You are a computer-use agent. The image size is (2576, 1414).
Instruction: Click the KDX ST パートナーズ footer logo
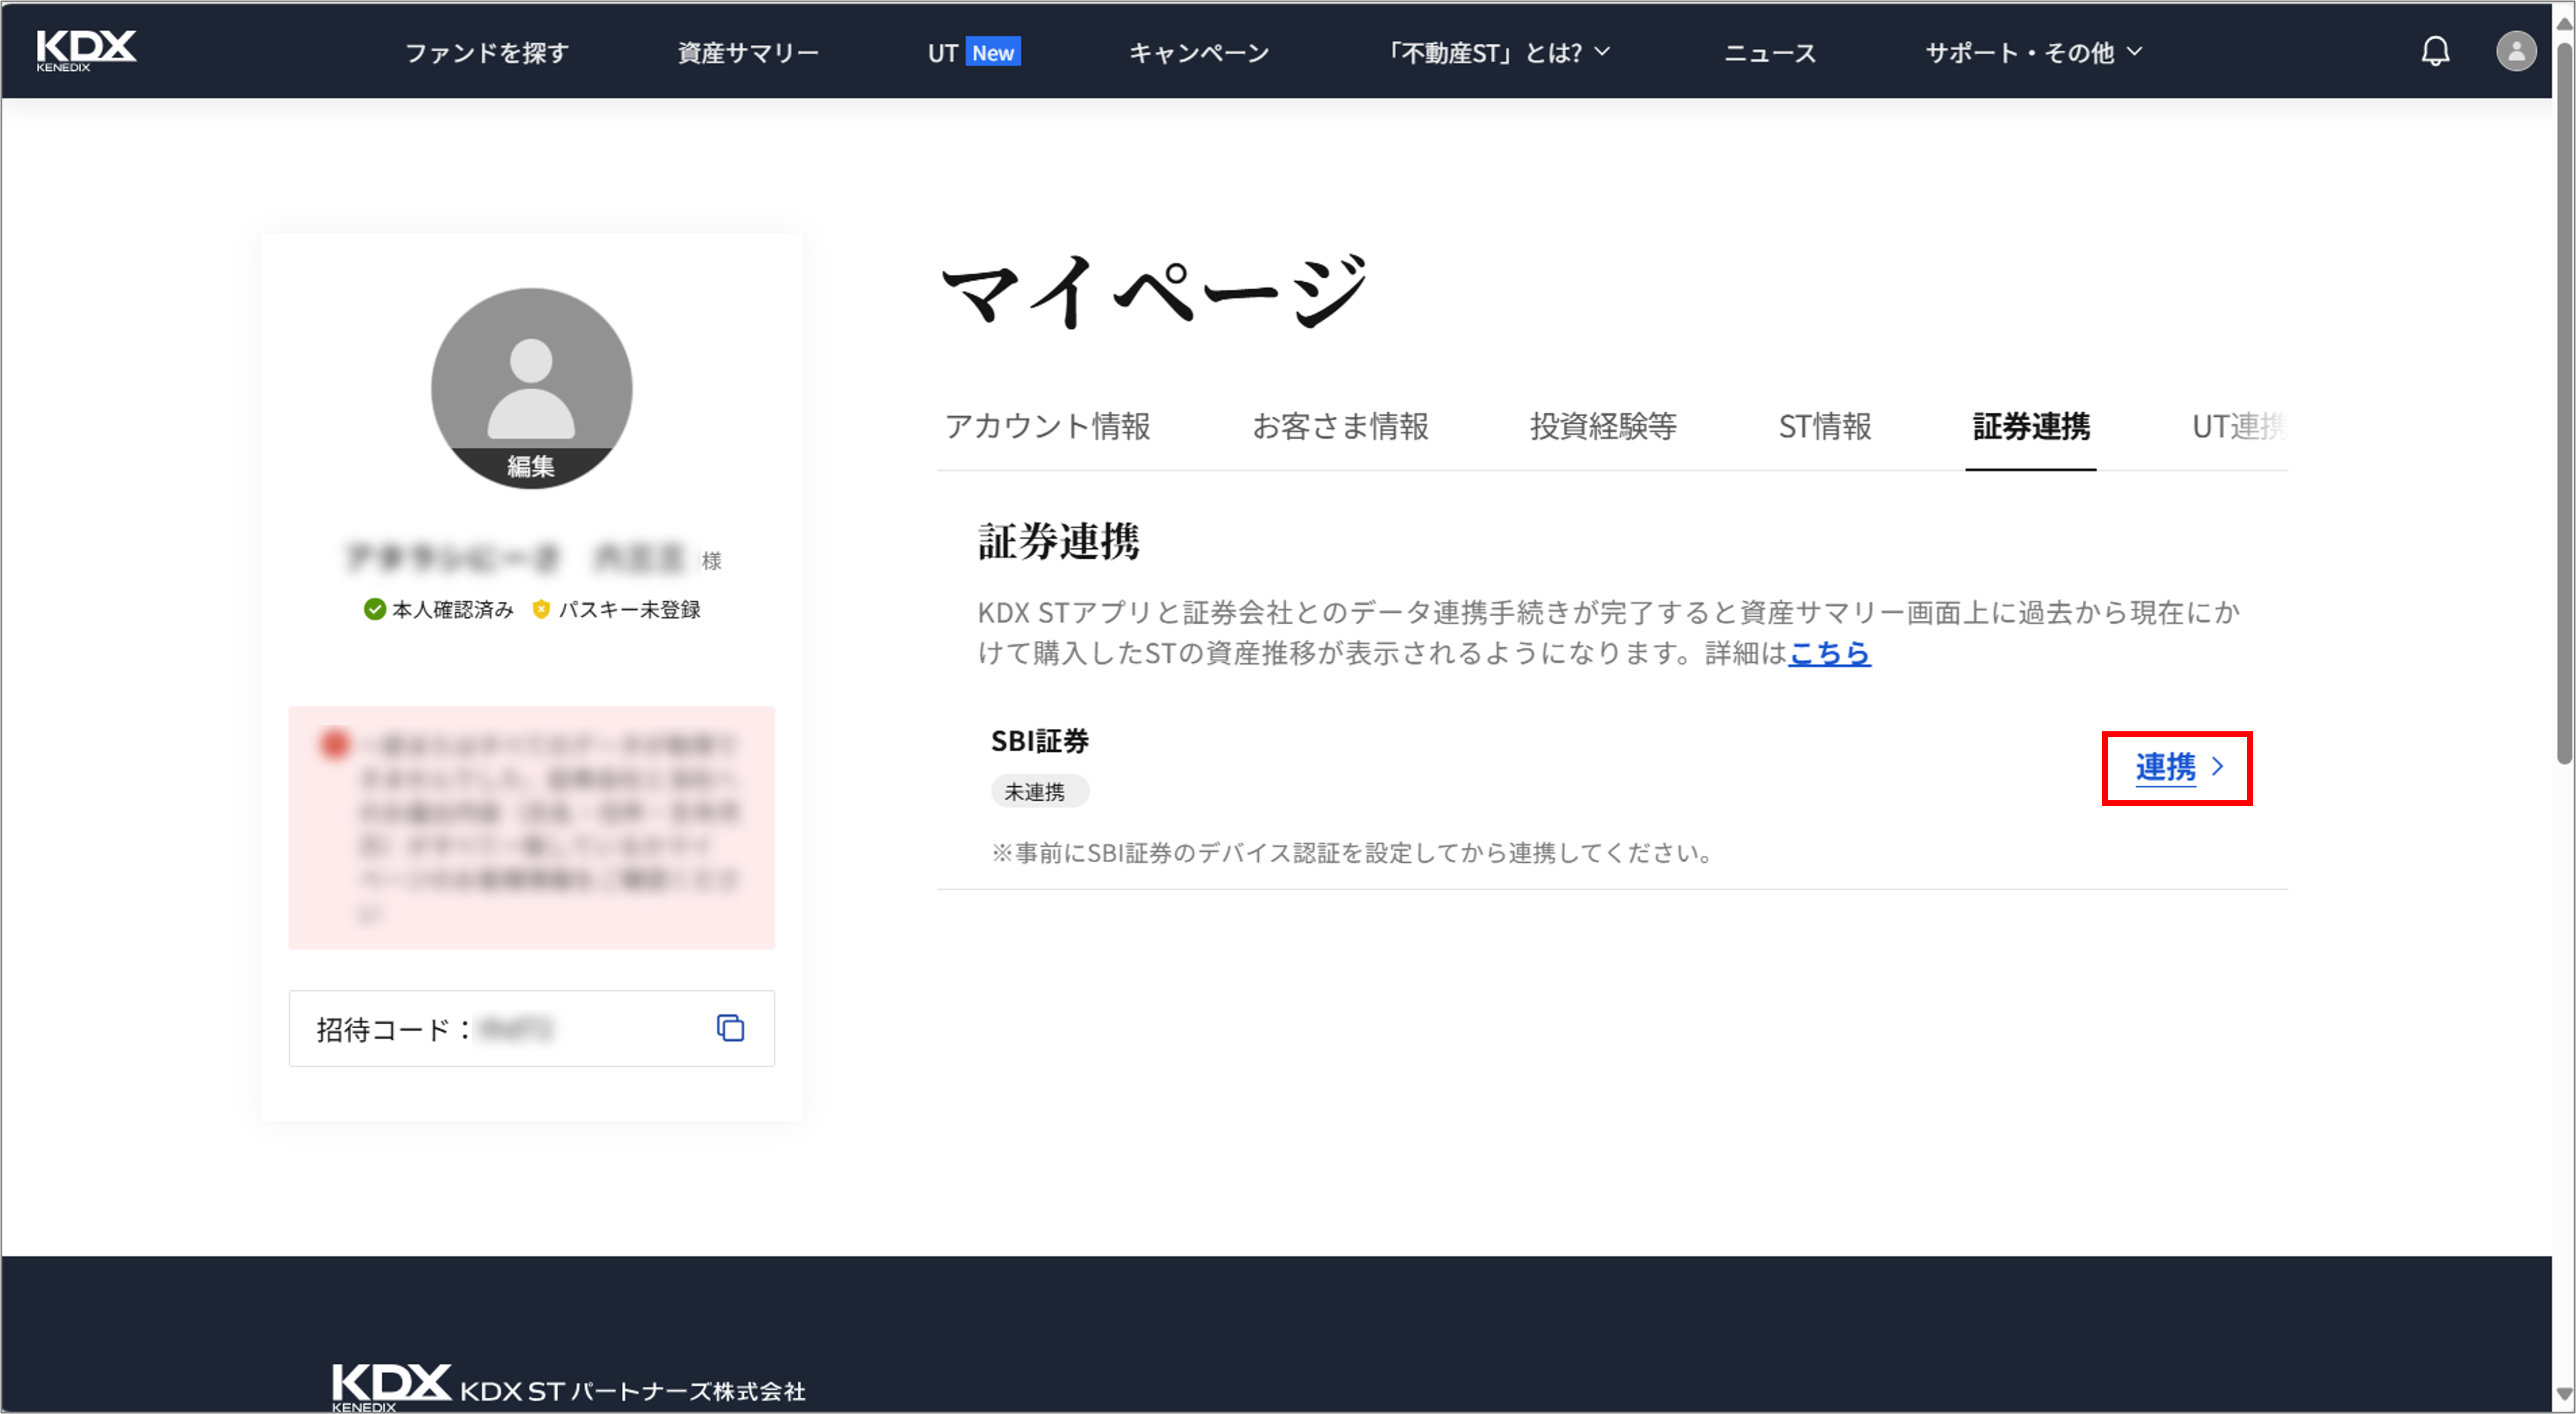click(568, 1387)
